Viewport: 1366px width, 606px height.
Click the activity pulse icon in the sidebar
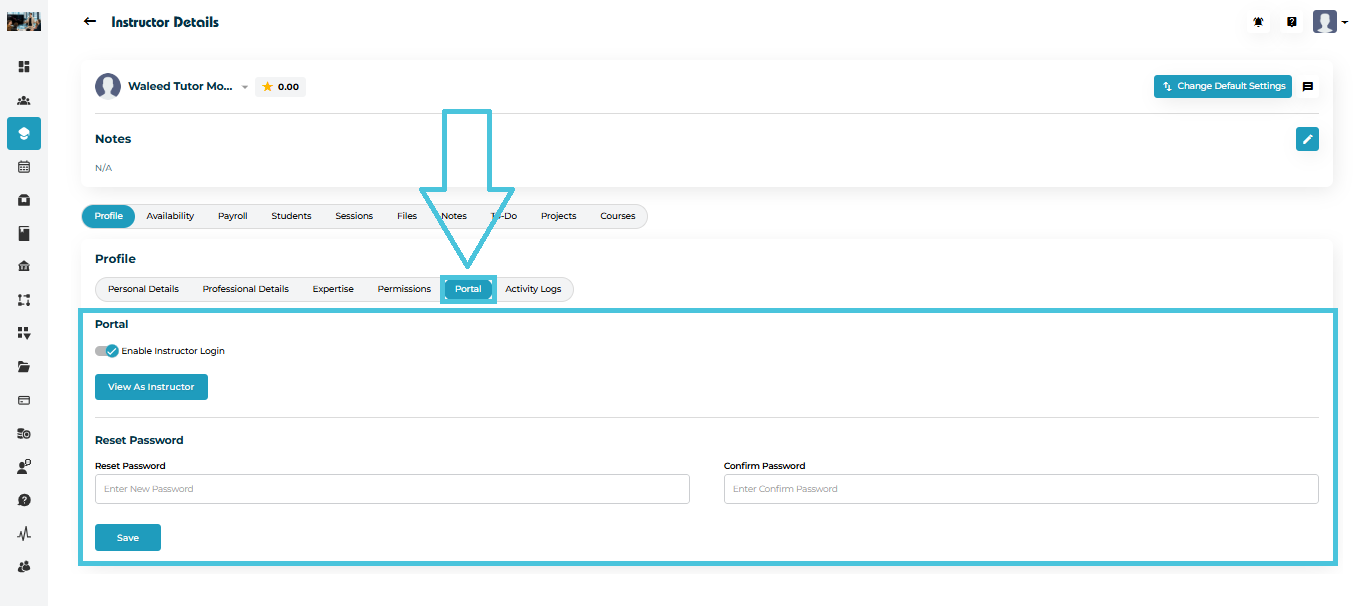point(24,534)
